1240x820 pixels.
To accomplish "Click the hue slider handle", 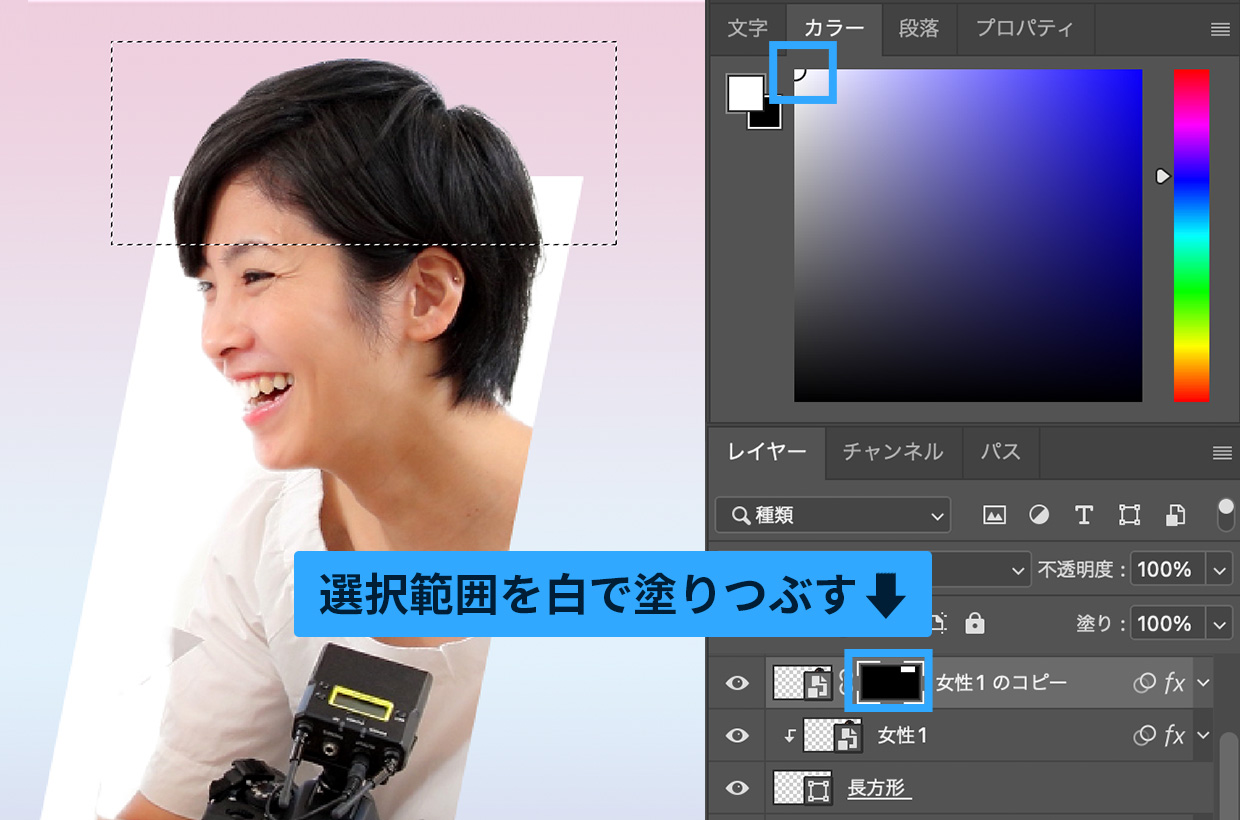I will pos(1163,176).
